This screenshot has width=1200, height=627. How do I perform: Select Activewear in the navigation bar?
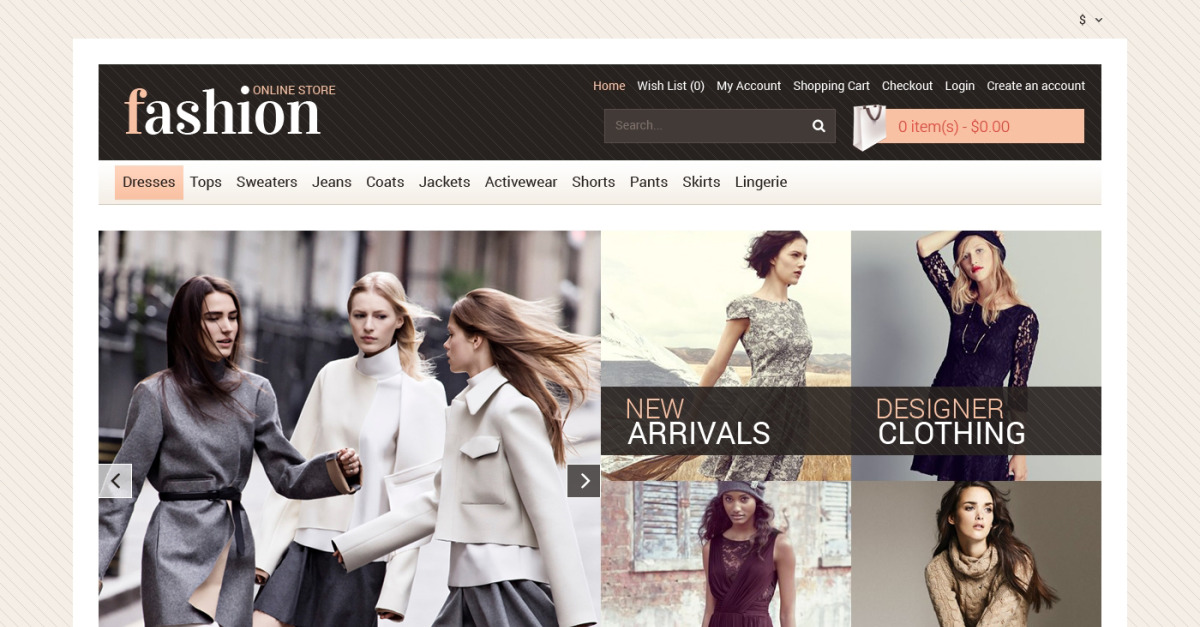pyautogui.click(x=521, y=182)
